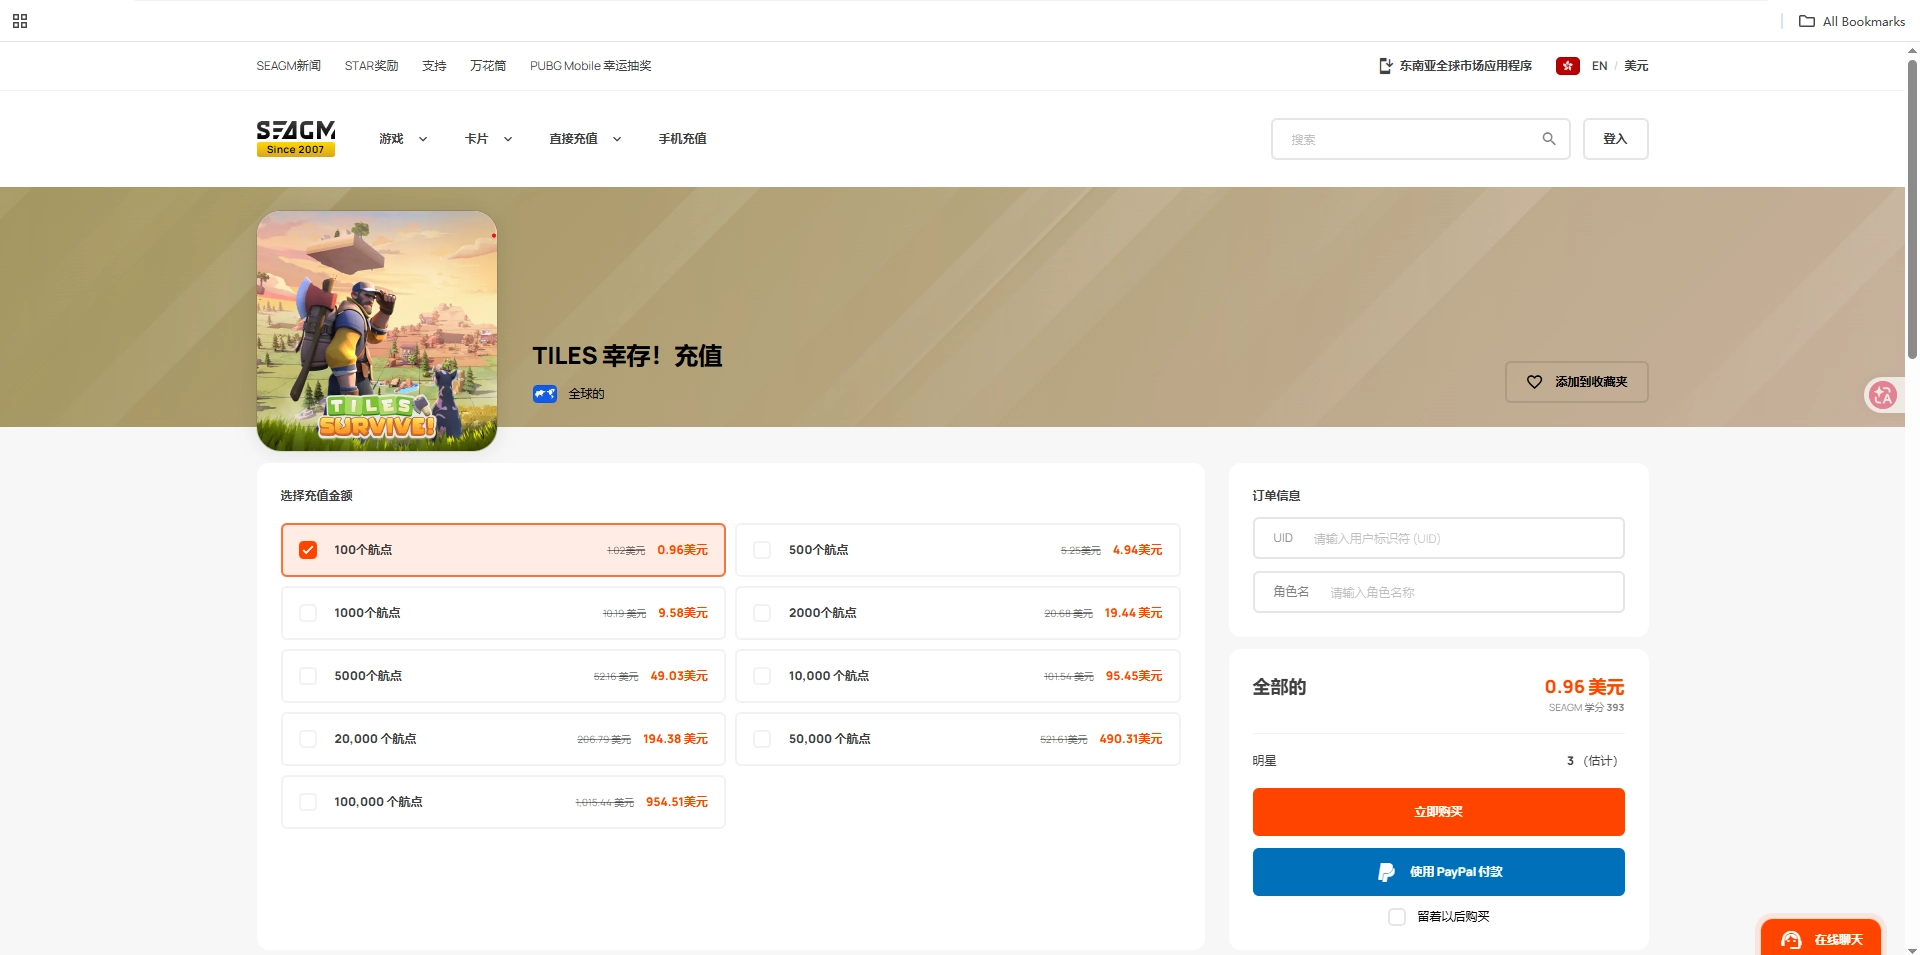Select the 500 points option

(x=958, y=550)
